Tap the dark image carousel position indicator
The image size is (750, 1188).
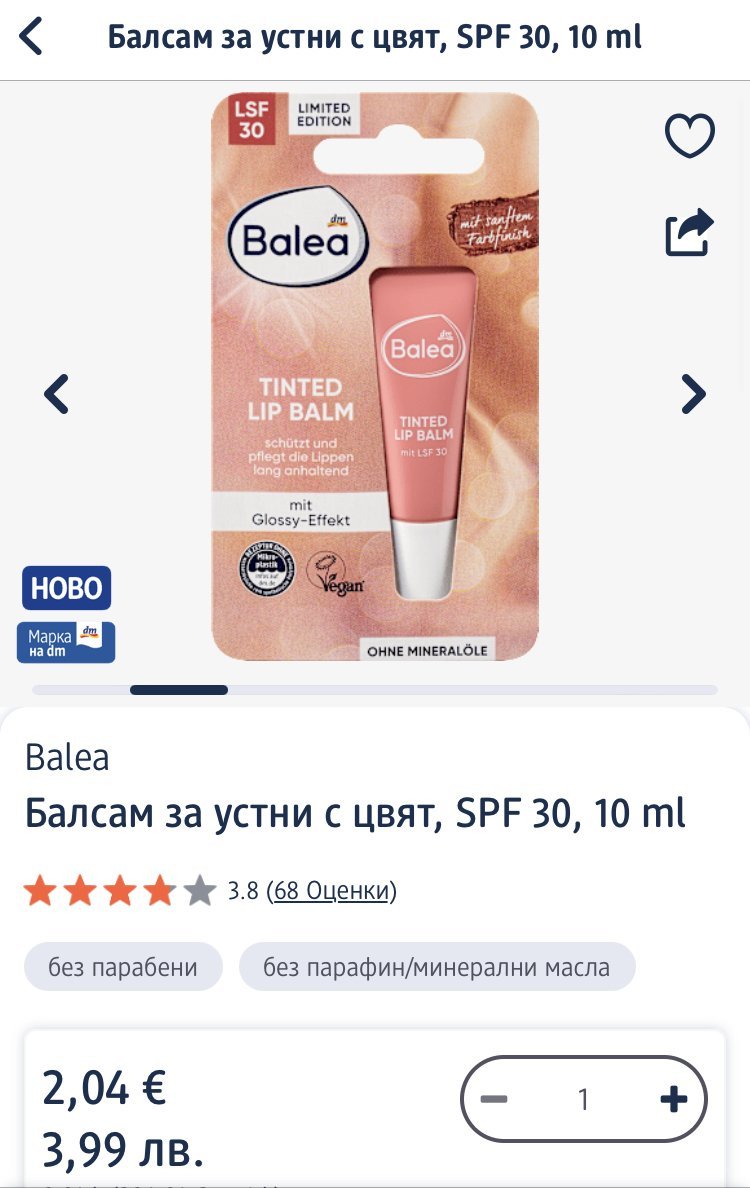(179, 689)
